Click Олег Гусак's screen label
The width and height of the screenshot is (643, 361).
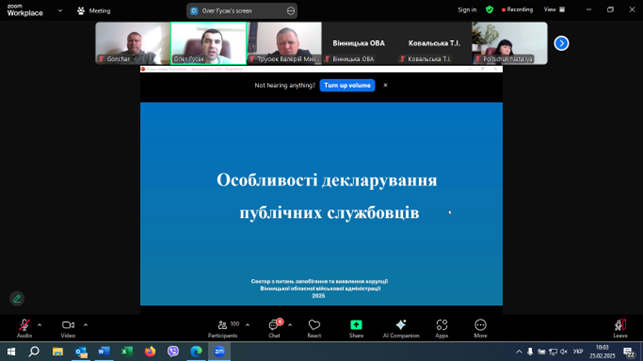(x=227, y=11)
